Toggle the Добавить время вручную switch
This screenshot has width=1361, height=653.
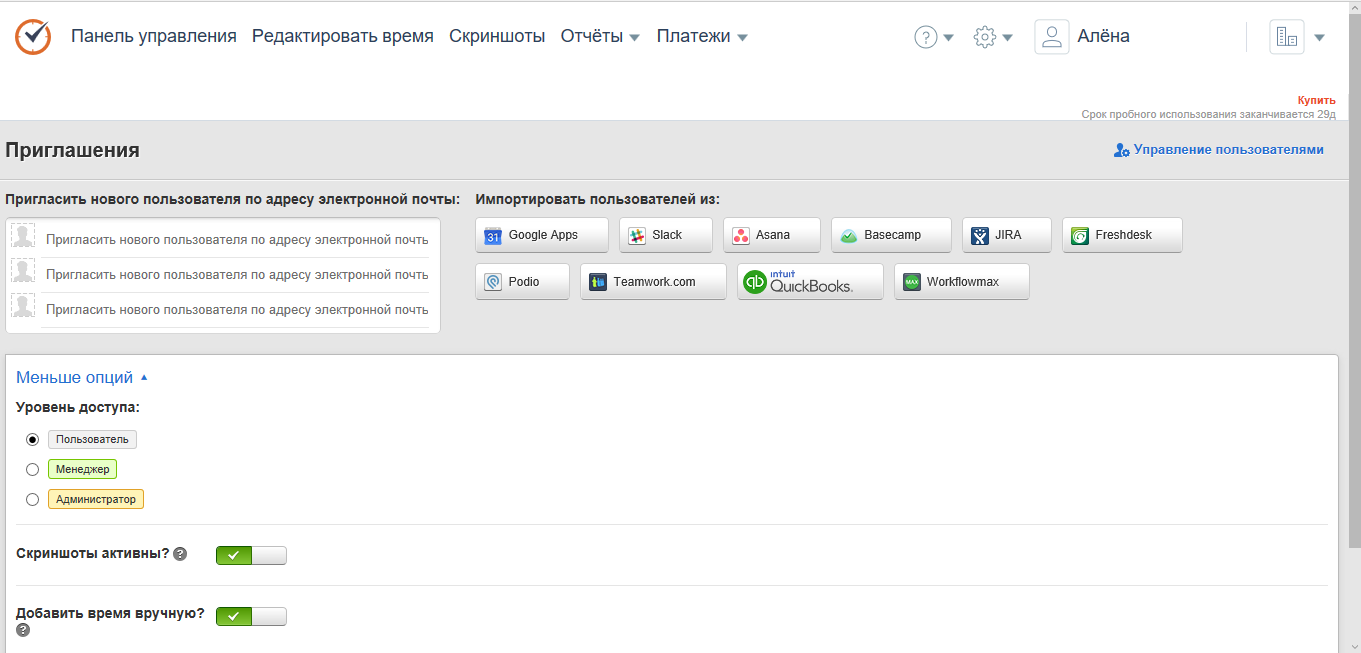click(x=251, y=616)
